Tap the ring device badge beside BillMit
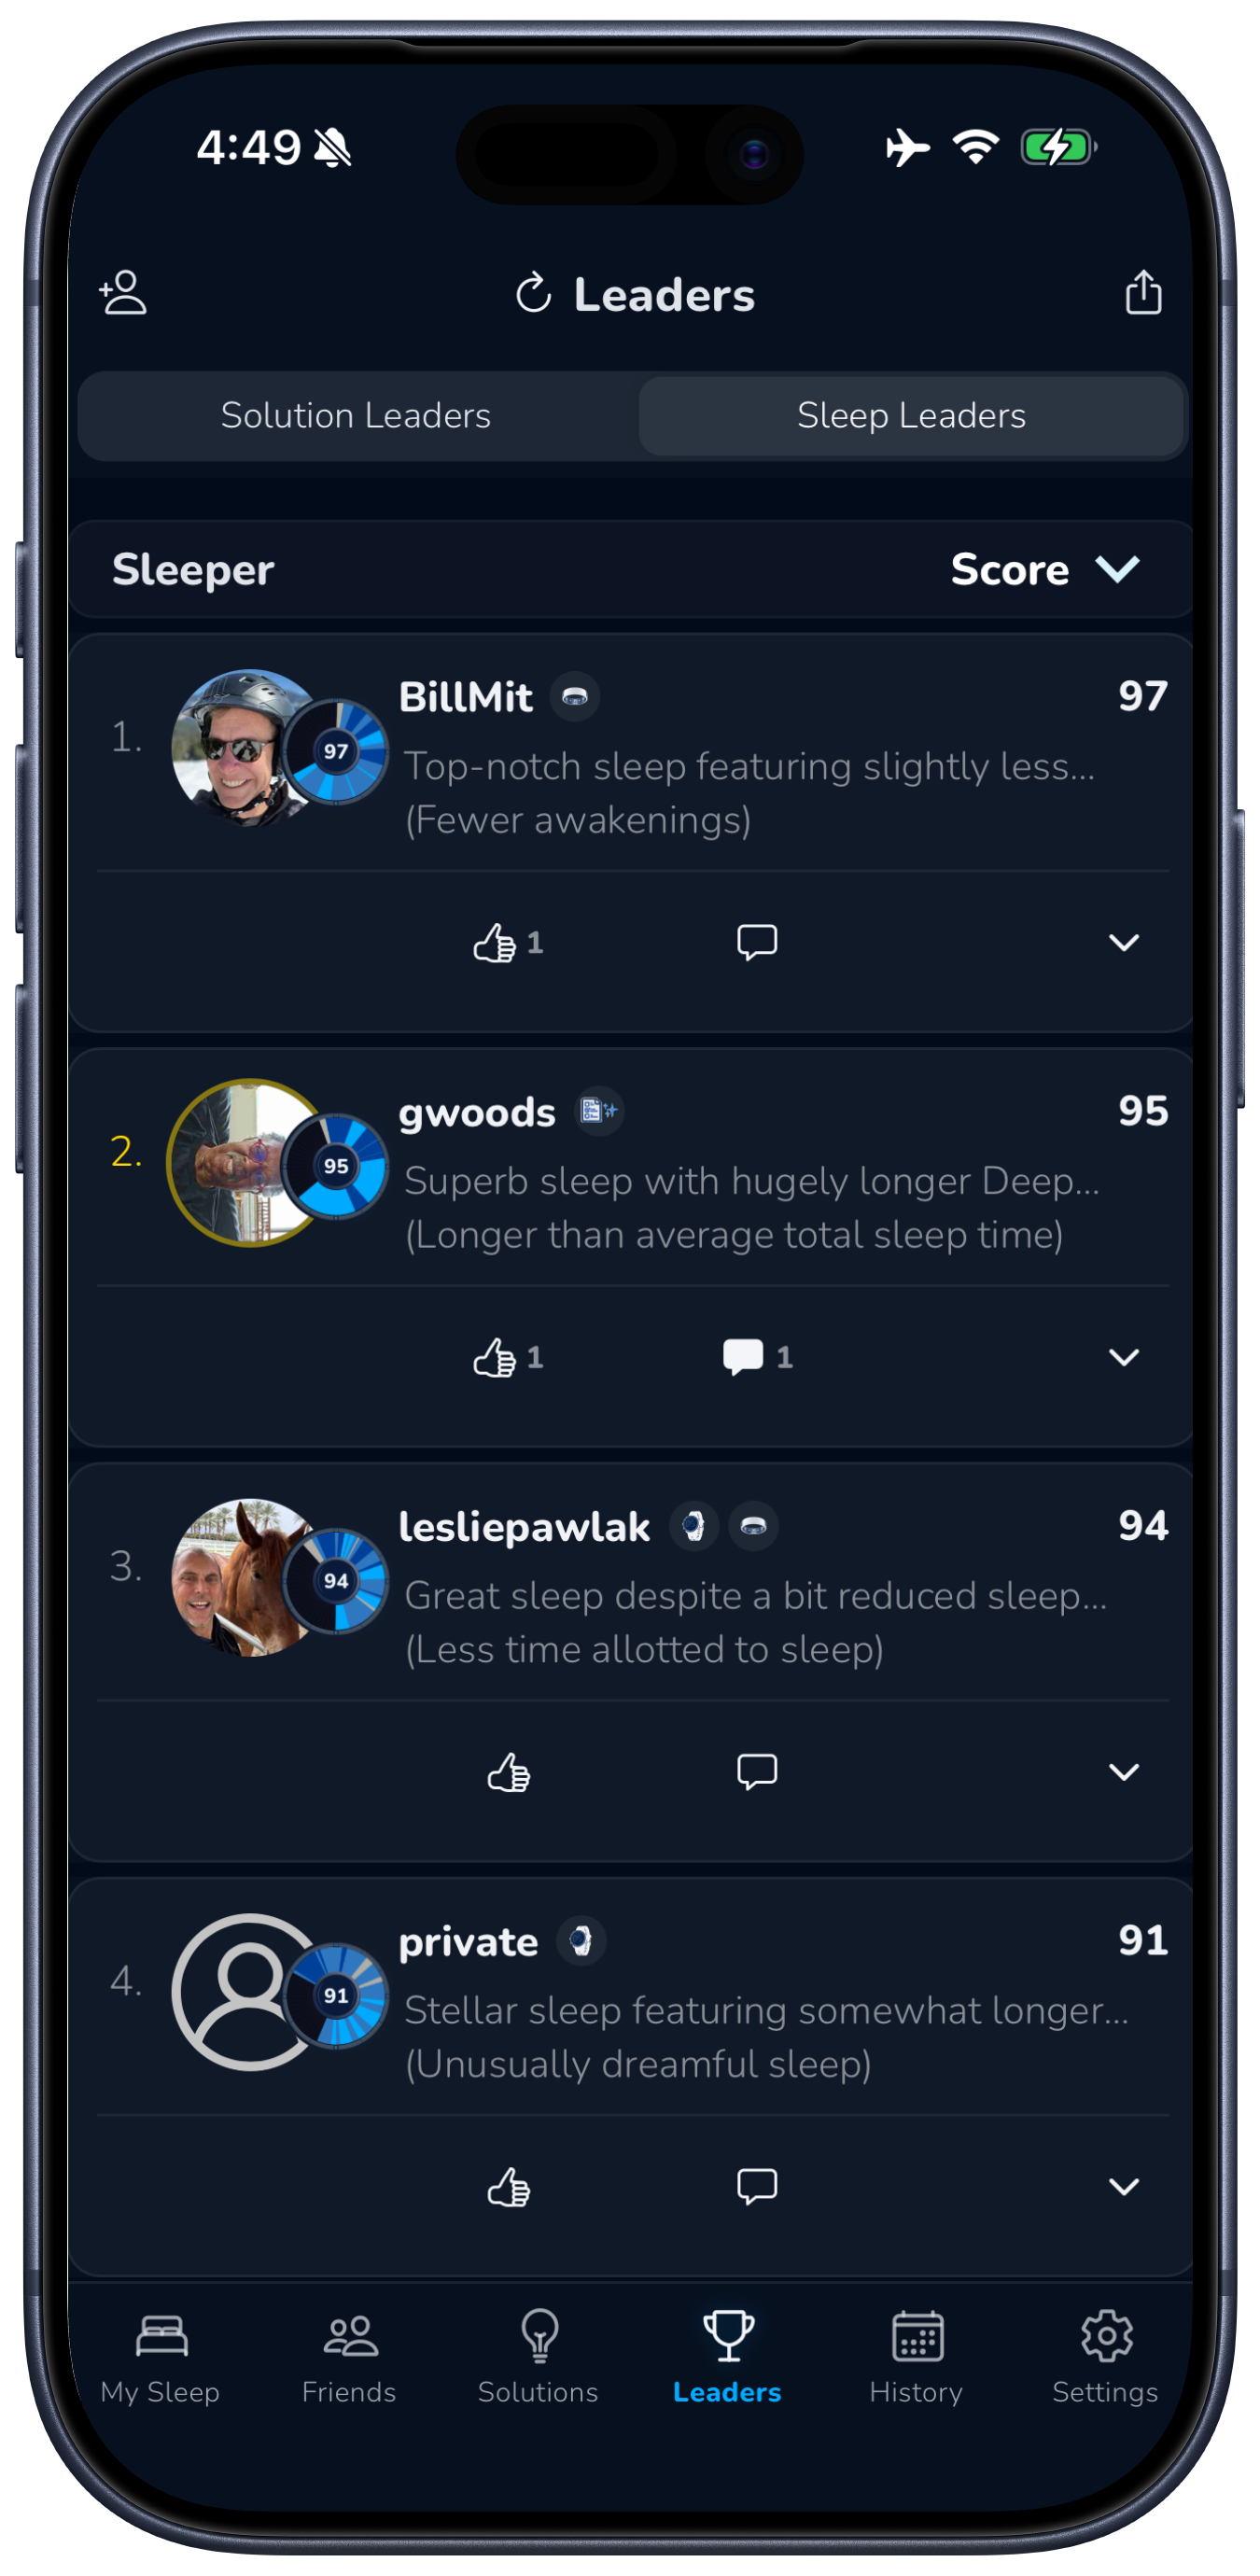Screen dimensions: 1260x2576 pos(574,697)
